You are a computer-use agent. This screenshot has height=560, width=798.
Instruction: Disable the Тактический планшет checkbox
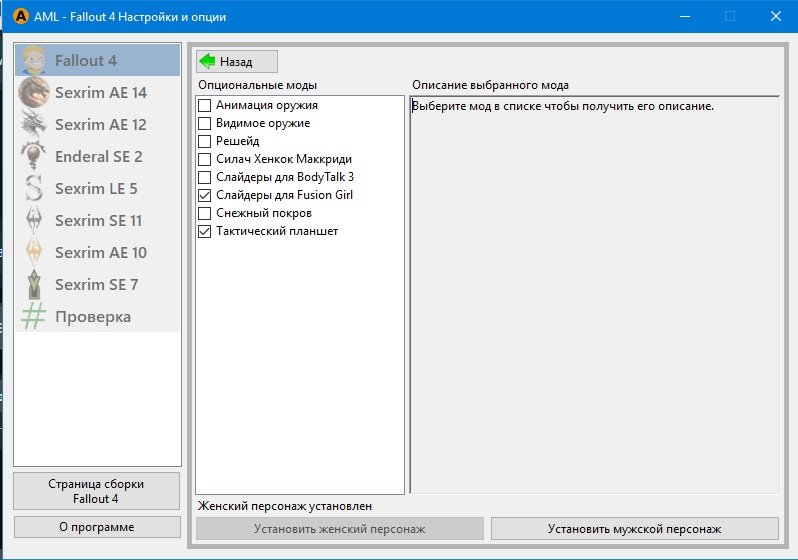pos(205,231)
